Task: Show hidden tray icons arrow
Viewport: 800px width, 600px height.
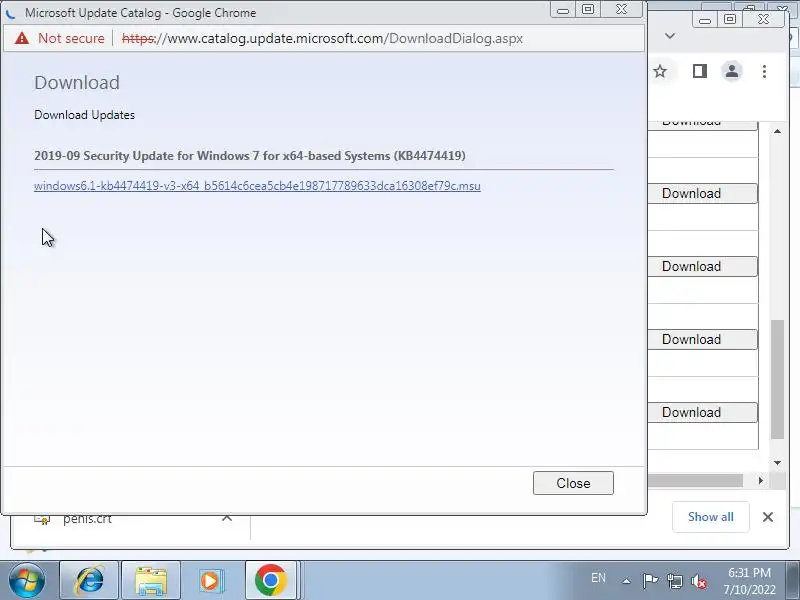Action: tap(626, 581)
